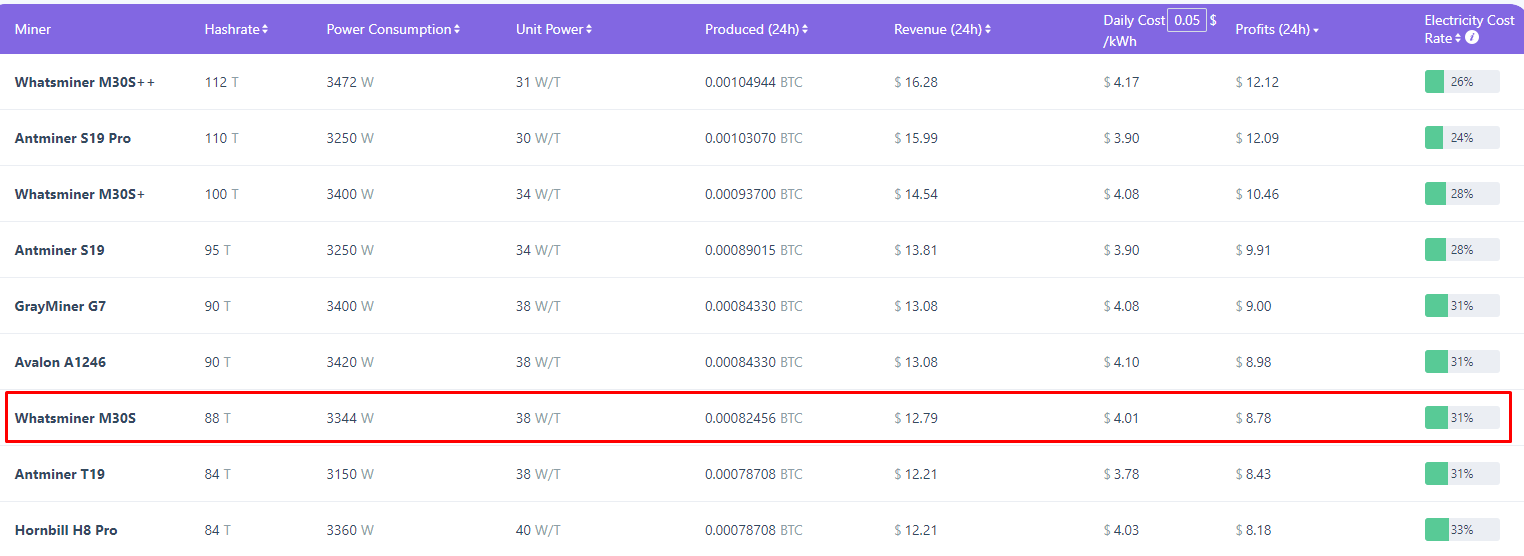Select $ 10.46 profit value
Viewport: 1524px width, 556px height.
point(1257,194)
